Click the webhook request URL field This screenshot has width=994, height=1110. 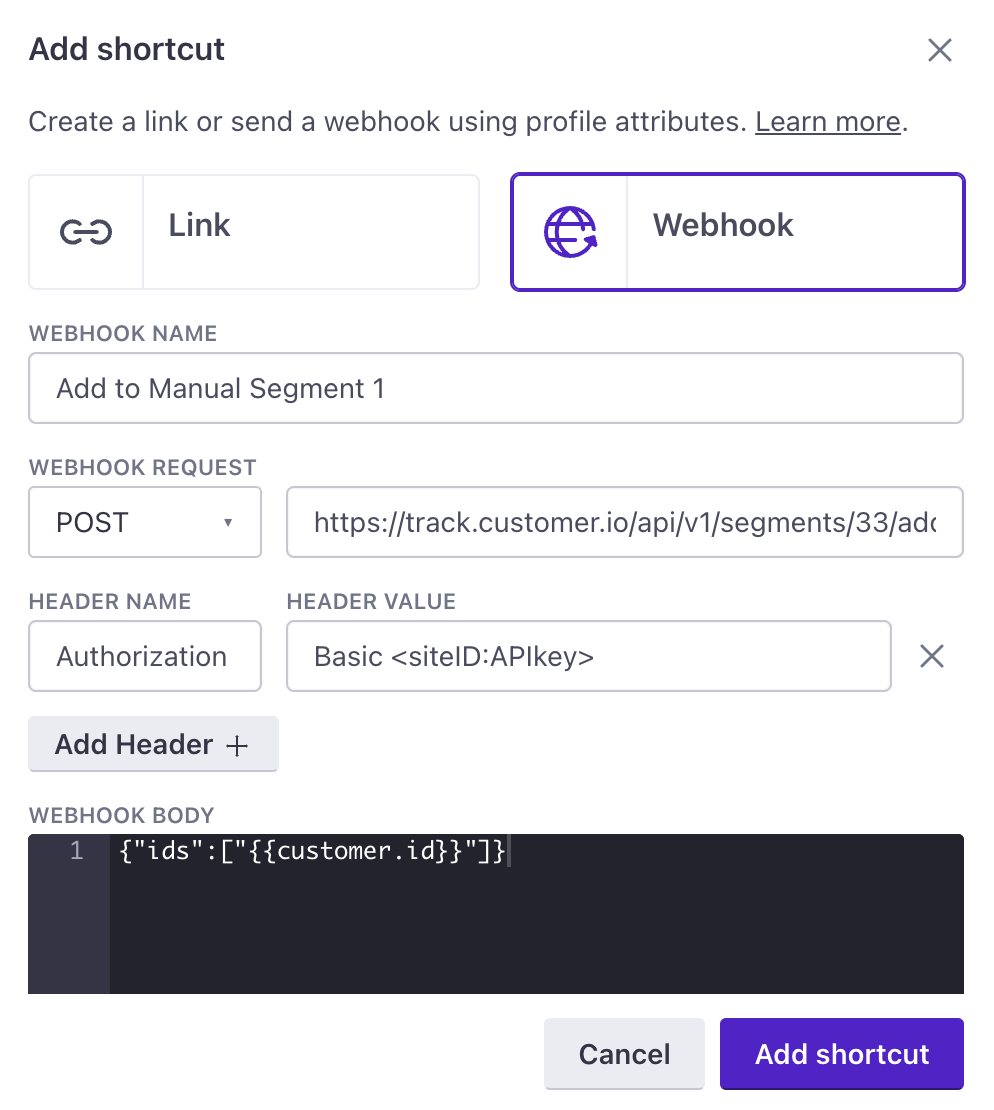click(624, 522)
